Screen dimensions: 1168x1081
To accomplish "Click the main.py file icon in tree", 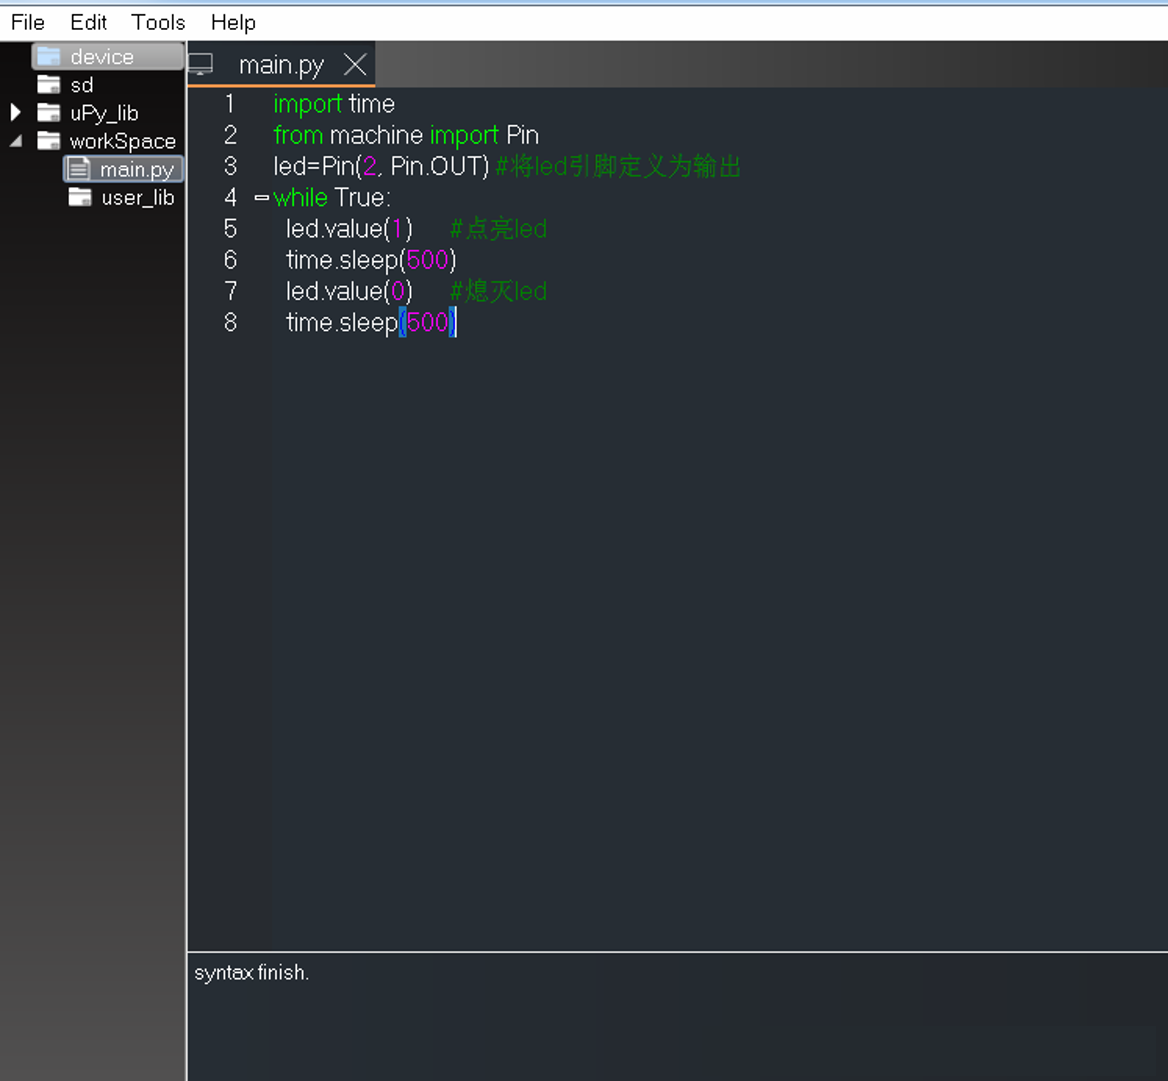I will 78,169.
